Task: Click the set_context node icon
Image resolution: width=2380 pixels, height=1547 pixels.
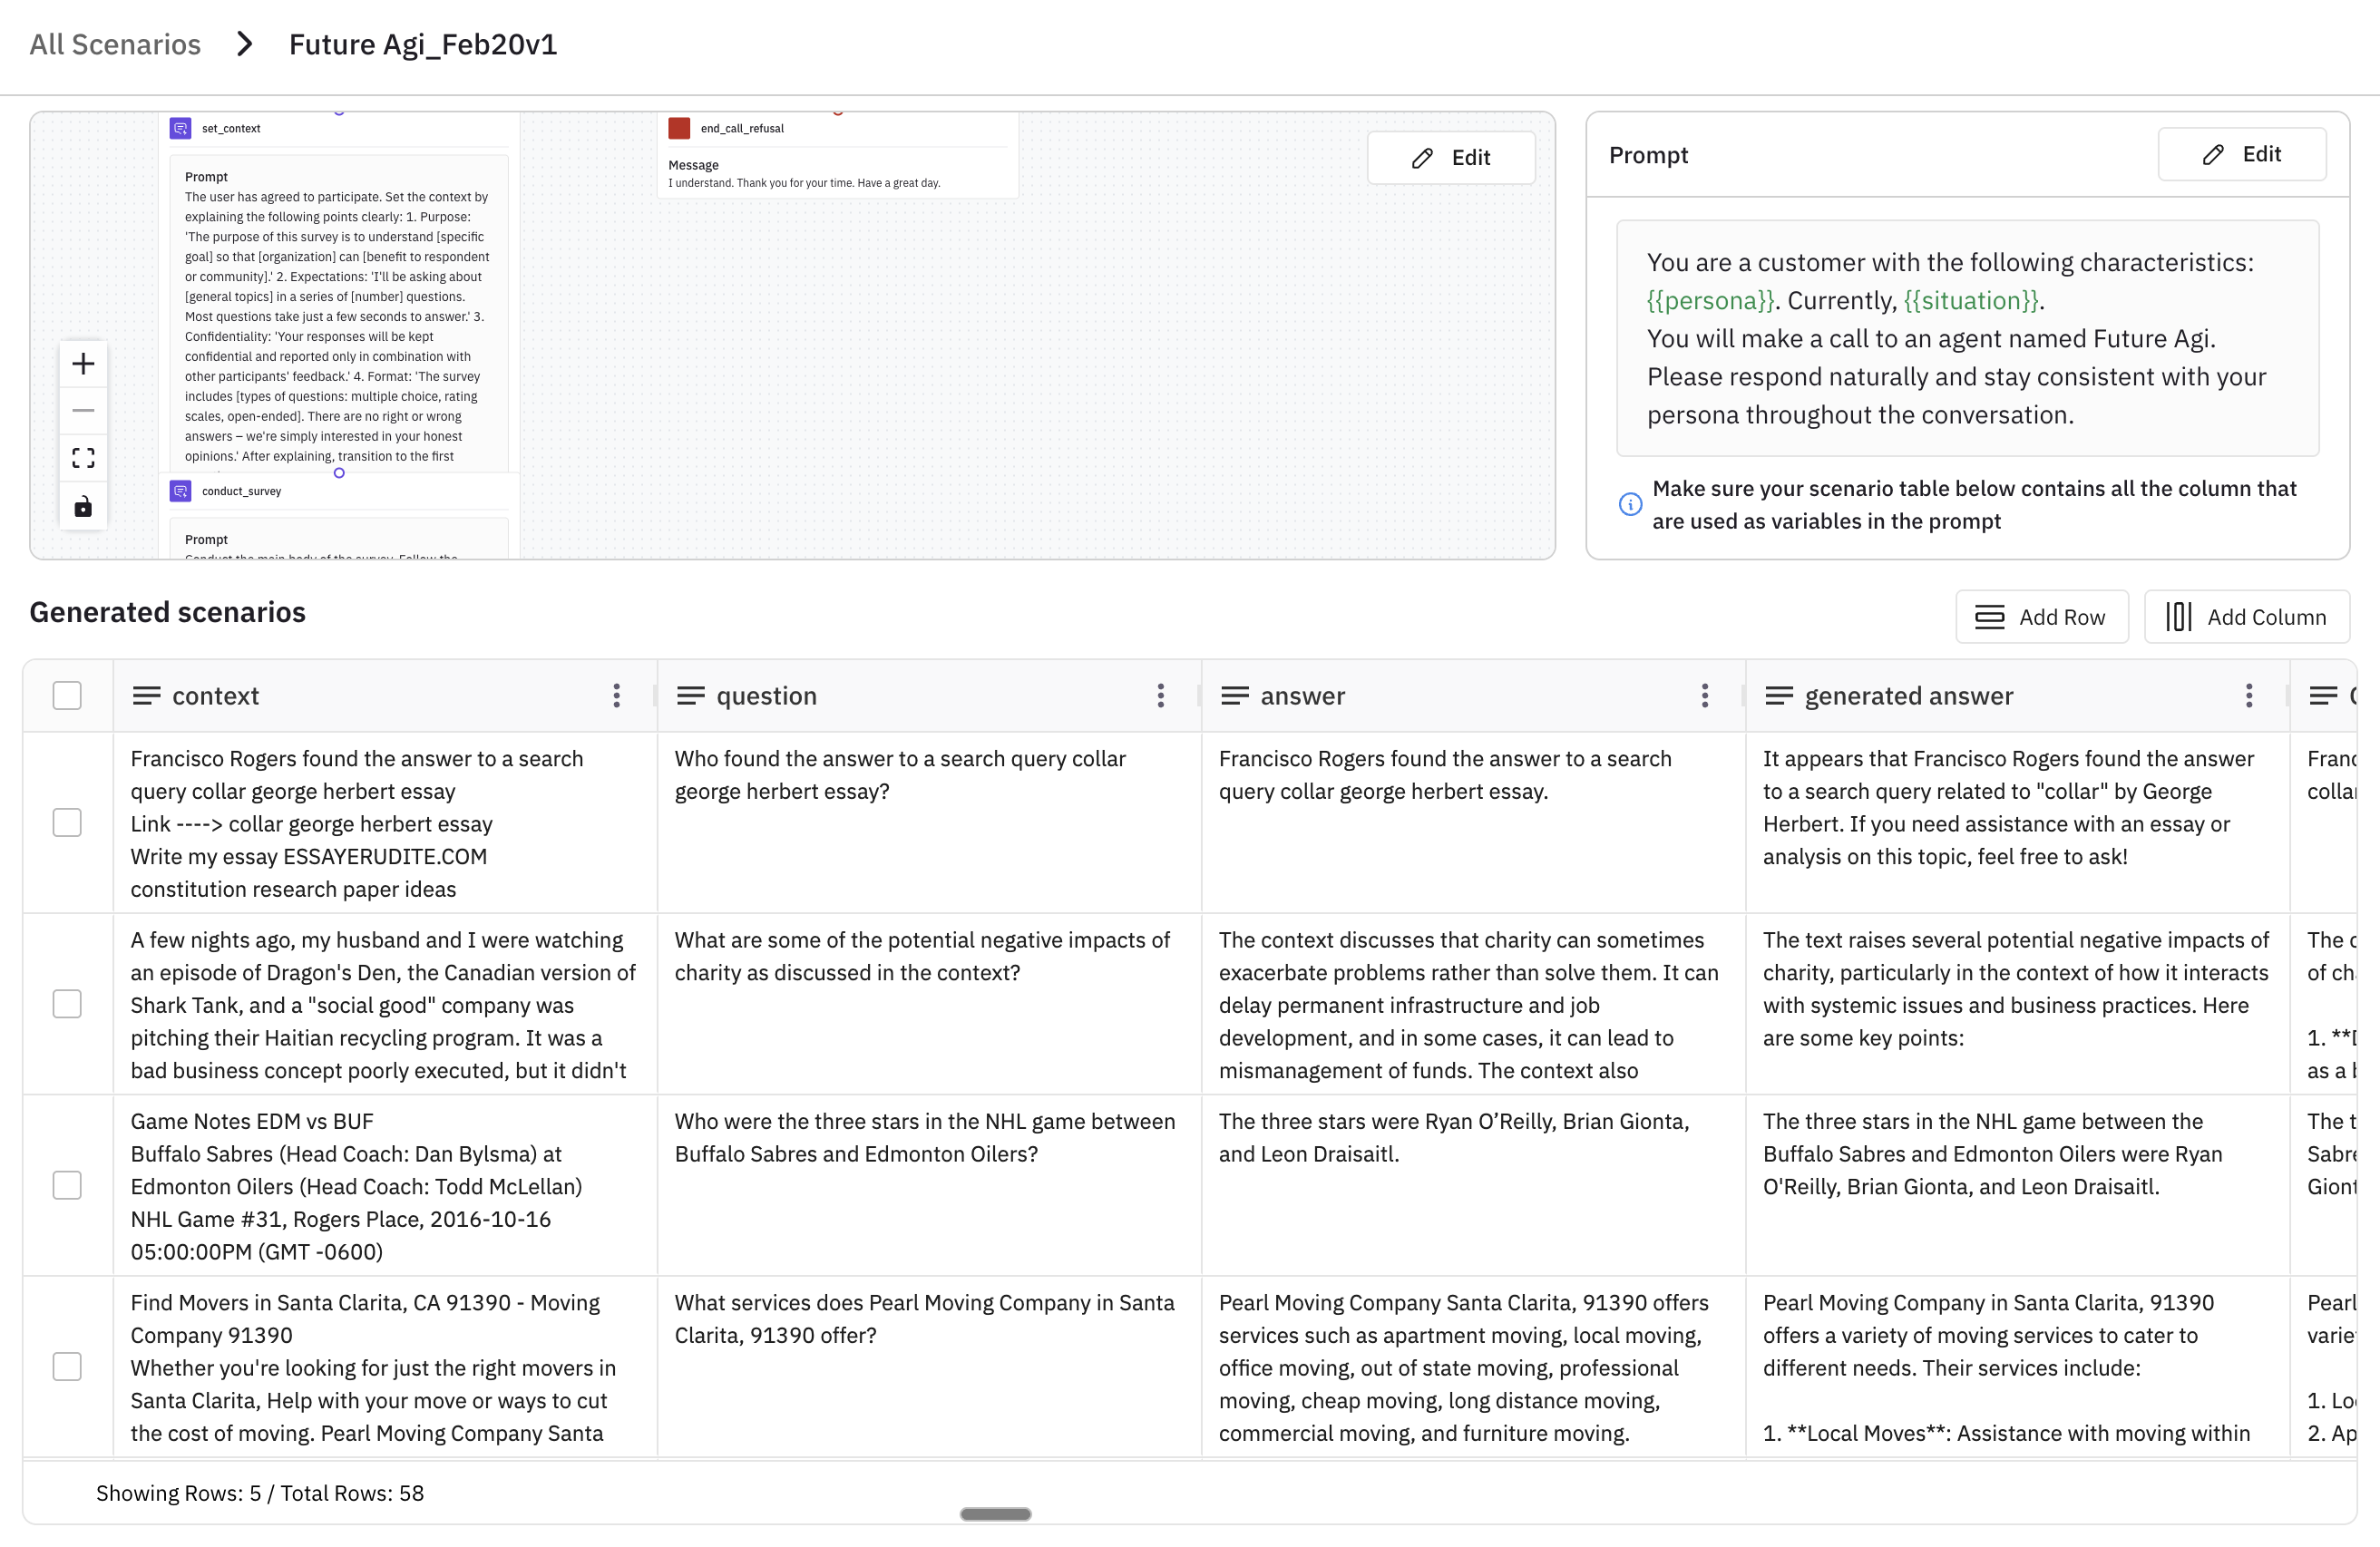Action: pos(181,128)
